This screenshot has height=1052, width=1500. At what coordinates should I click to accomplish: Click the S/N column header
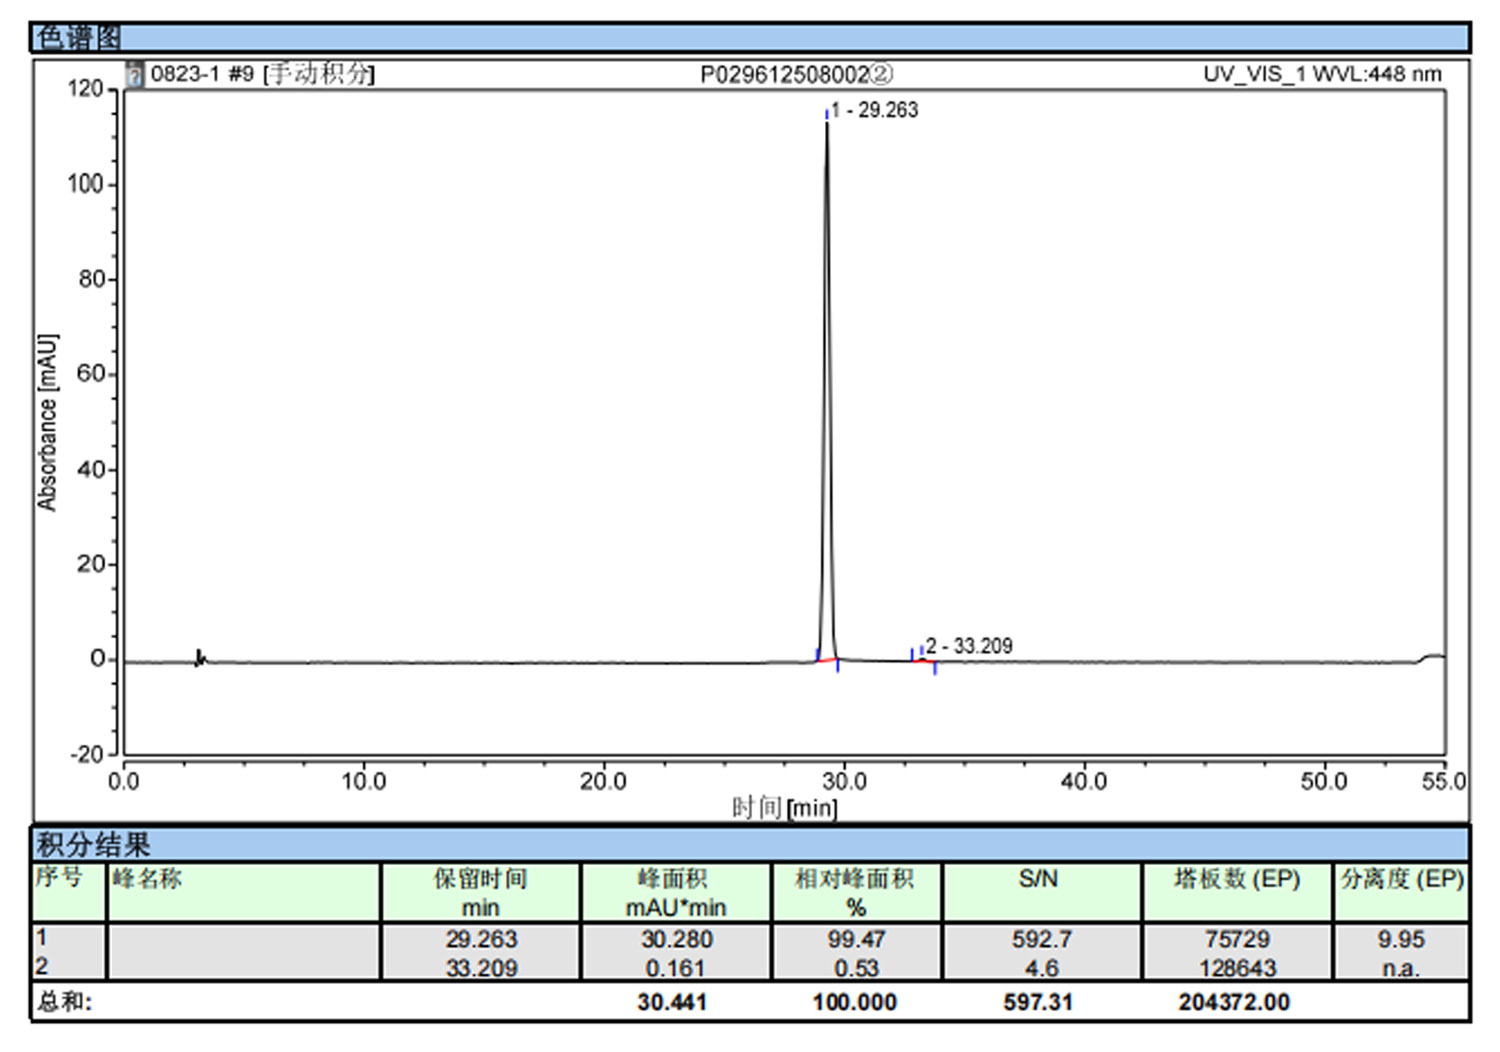[x=1039, y=880]
